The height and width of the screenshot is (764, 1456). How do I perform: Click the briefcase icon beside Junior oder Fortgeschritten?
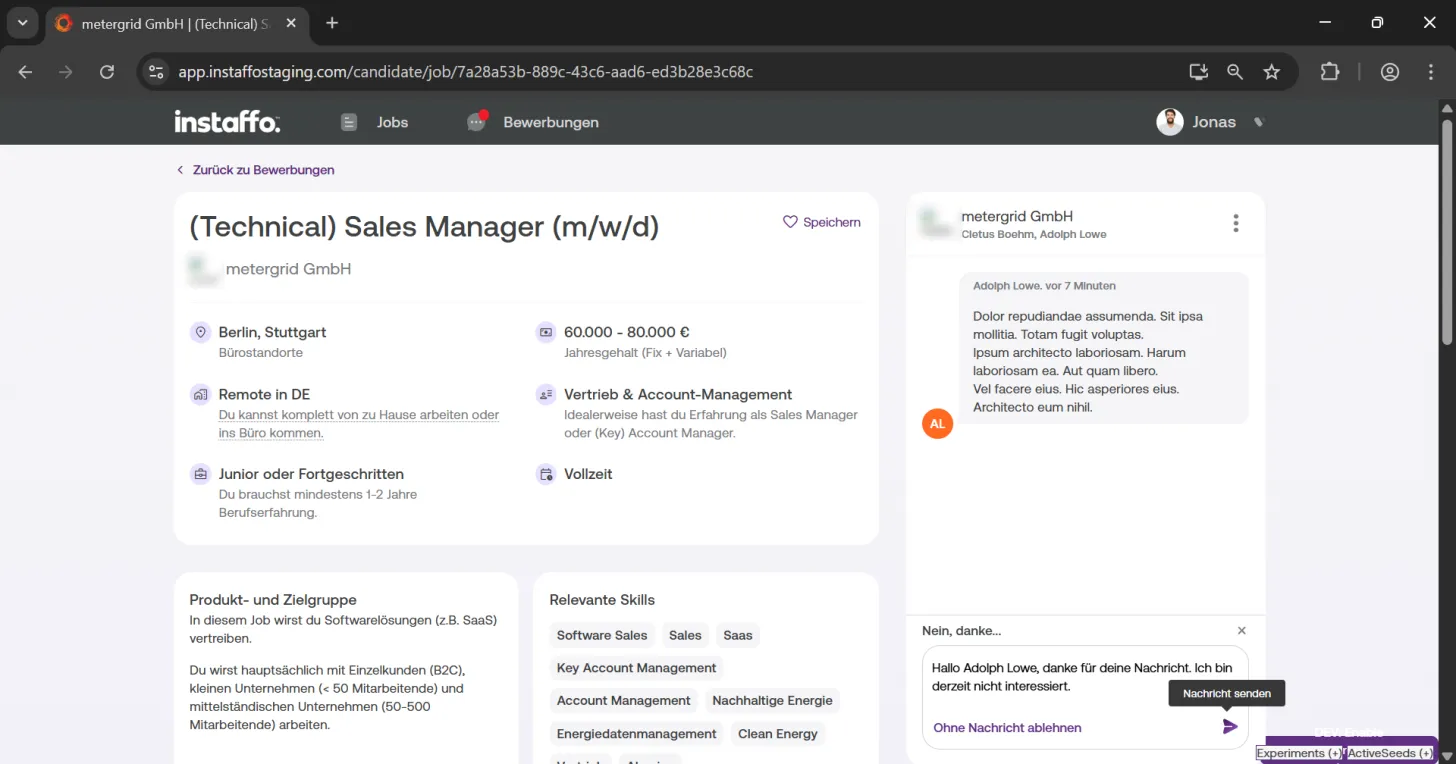click(x=200, y=474)
